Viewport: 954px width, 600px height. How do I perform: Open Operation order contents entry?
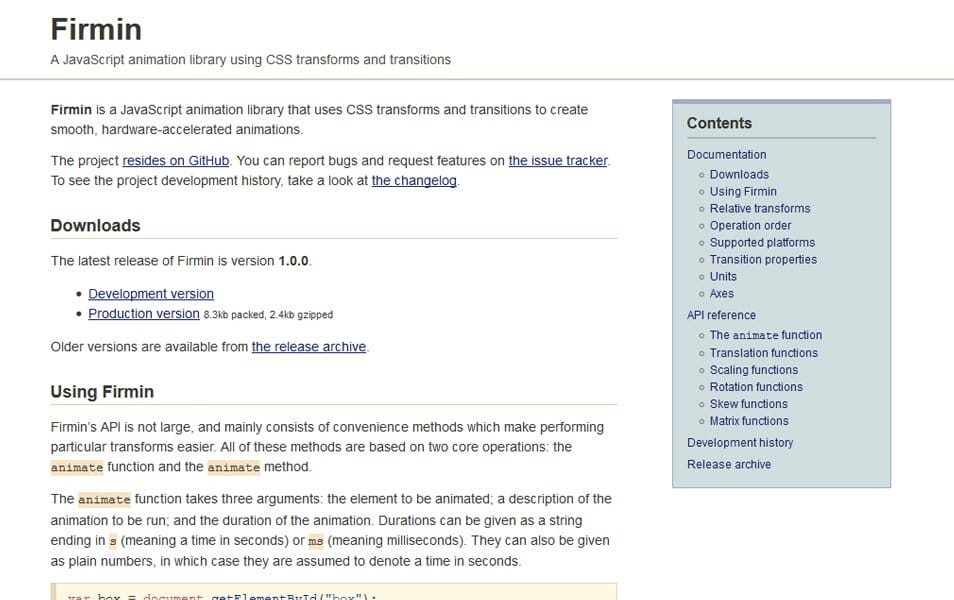click(750, 226)
